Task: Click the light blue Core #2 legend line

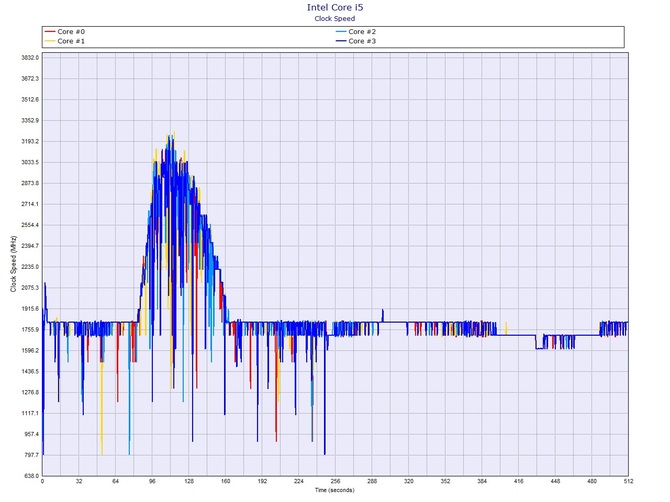Action: click(341, 32)
